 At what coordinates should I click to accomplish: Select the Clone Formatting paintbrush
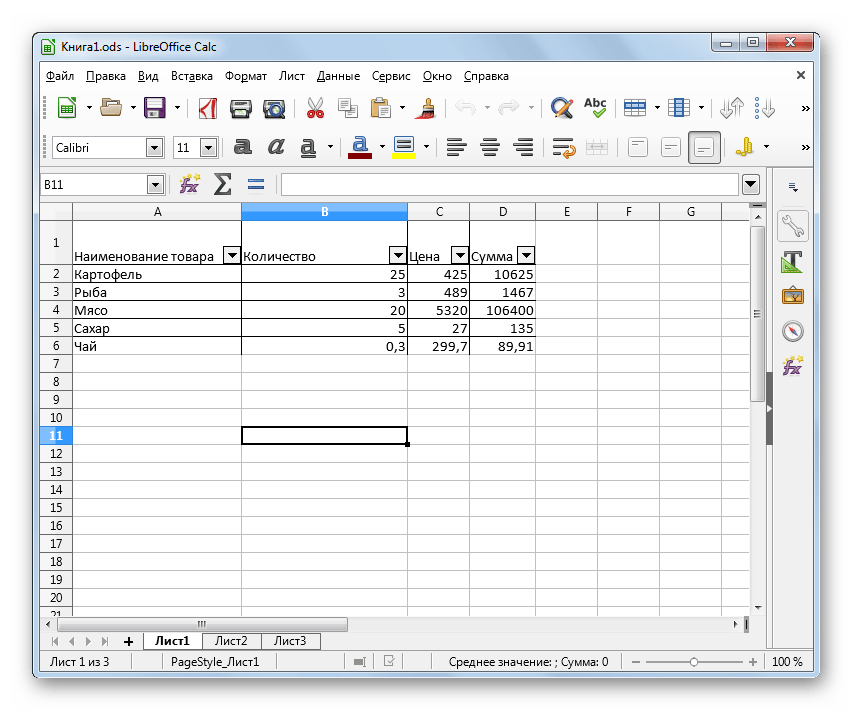click(428, 108)
